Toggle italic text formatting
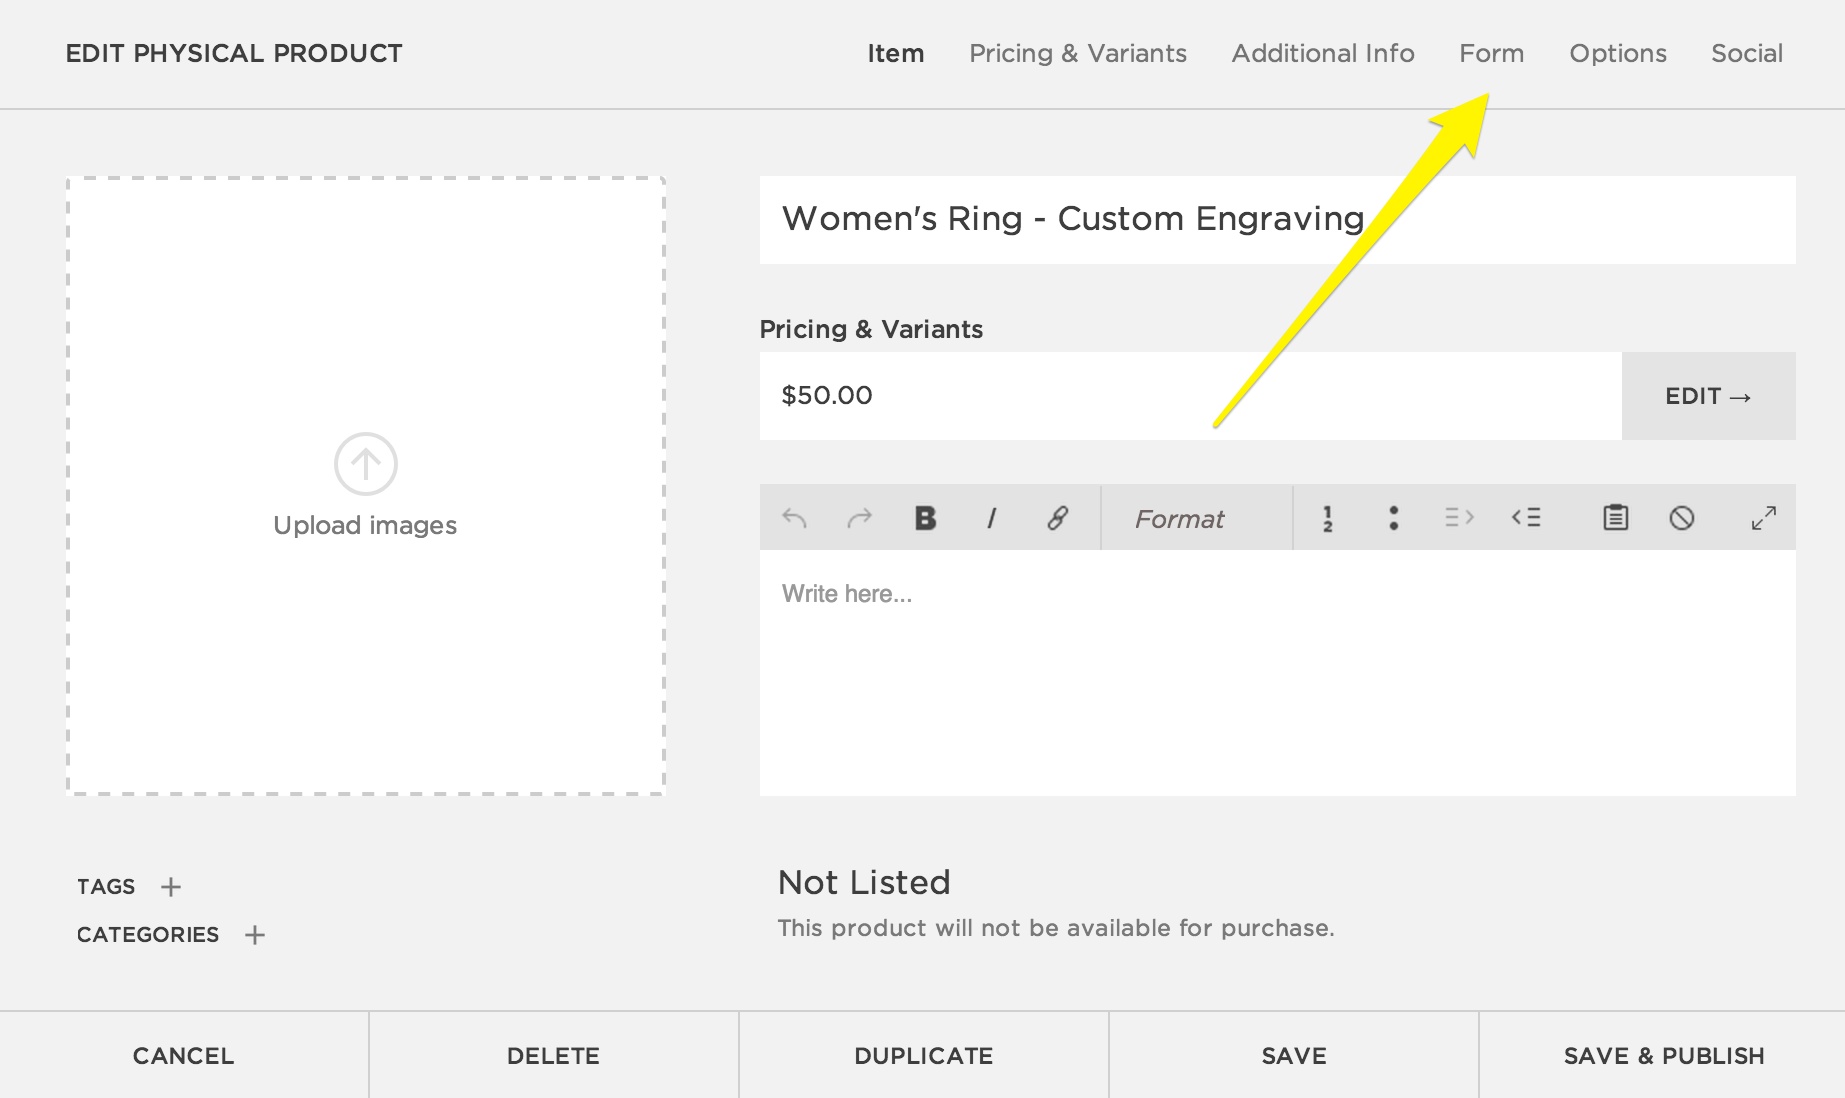This screenshot has height=1098, width=1845. (991, 518)
